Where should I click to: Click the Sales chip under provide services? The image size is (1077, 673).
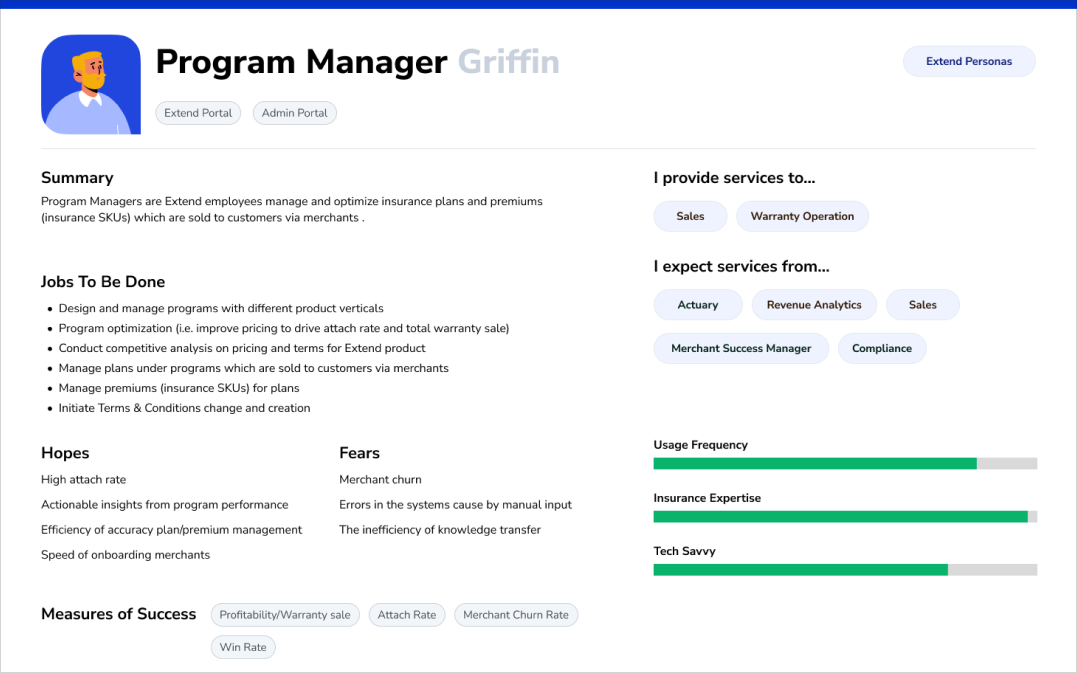click(x=690, y=216)
